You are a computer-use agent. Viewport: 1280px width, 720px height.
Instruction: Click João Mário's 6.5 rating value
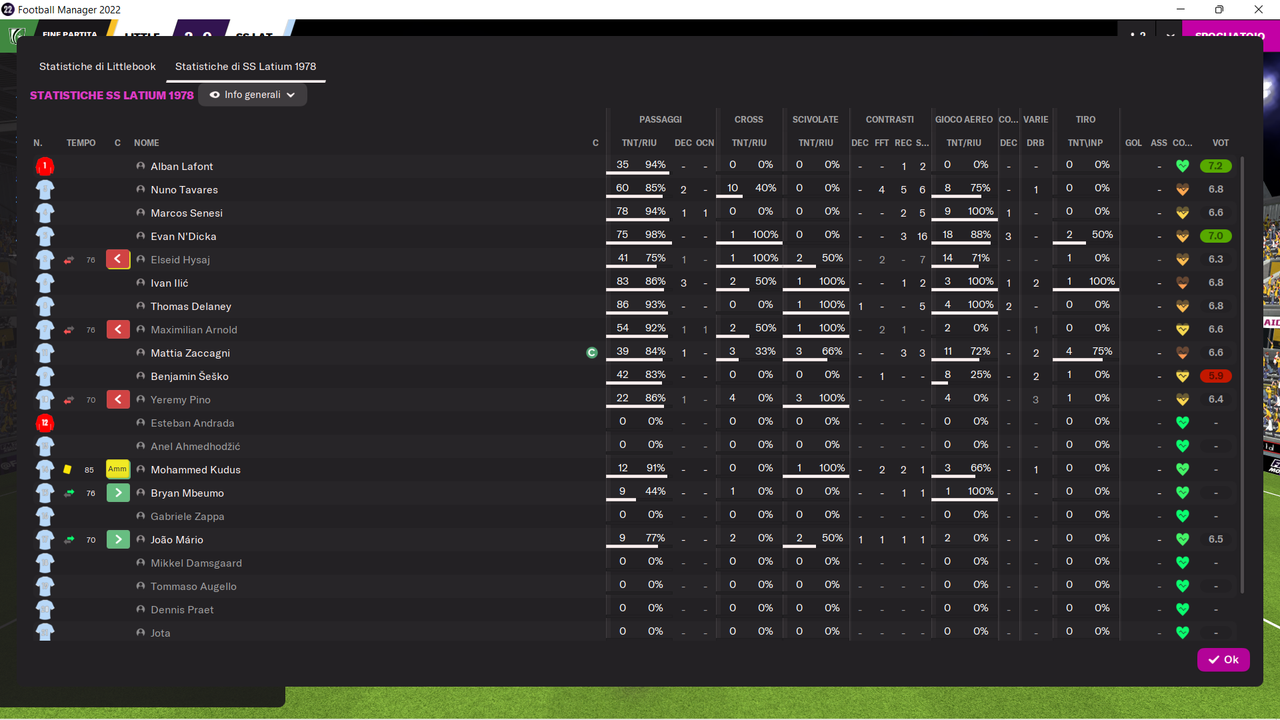click(x=1216, y=539)
